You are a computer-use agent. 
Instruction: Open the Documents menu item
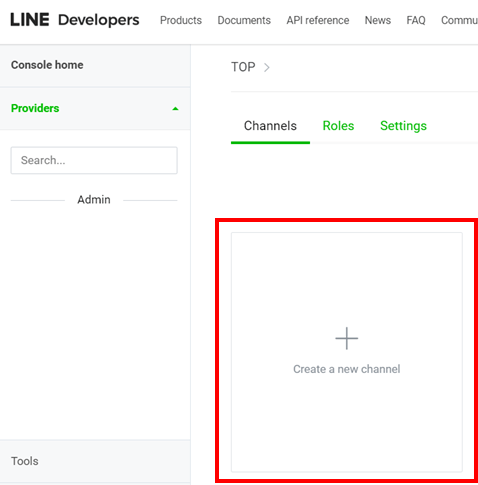click(244, 20)
